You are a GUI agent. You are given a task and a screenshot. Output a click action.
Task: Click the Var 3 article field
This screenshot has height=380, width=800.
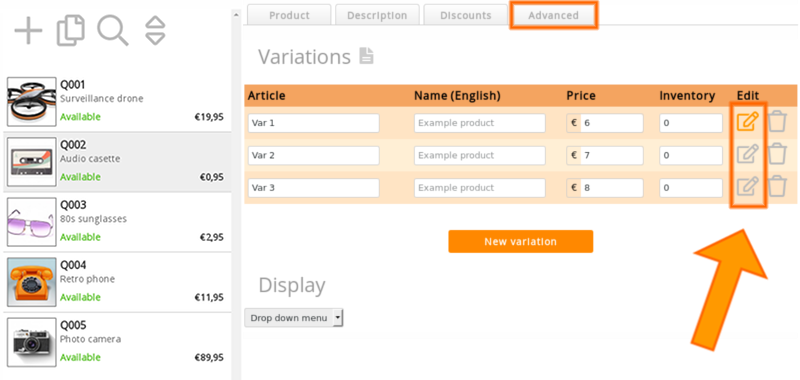pyautogui.click(x=314, y=188)
